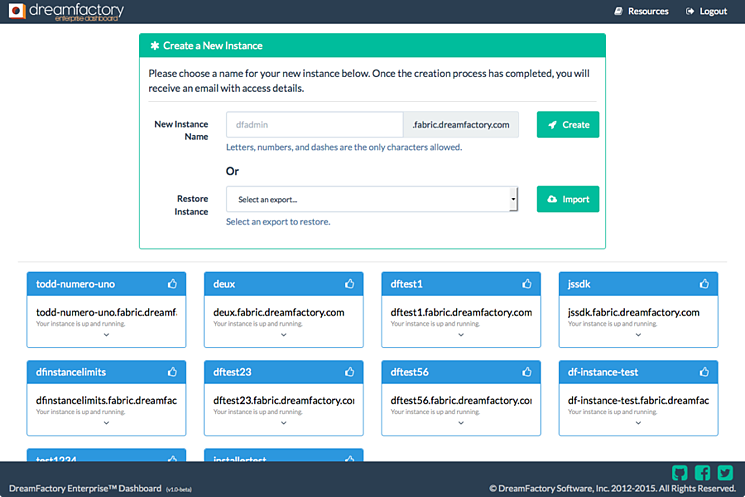Click the 'Select an export to restore.' hint
Viewport: 745px width, 497px height.
point(278,221)
